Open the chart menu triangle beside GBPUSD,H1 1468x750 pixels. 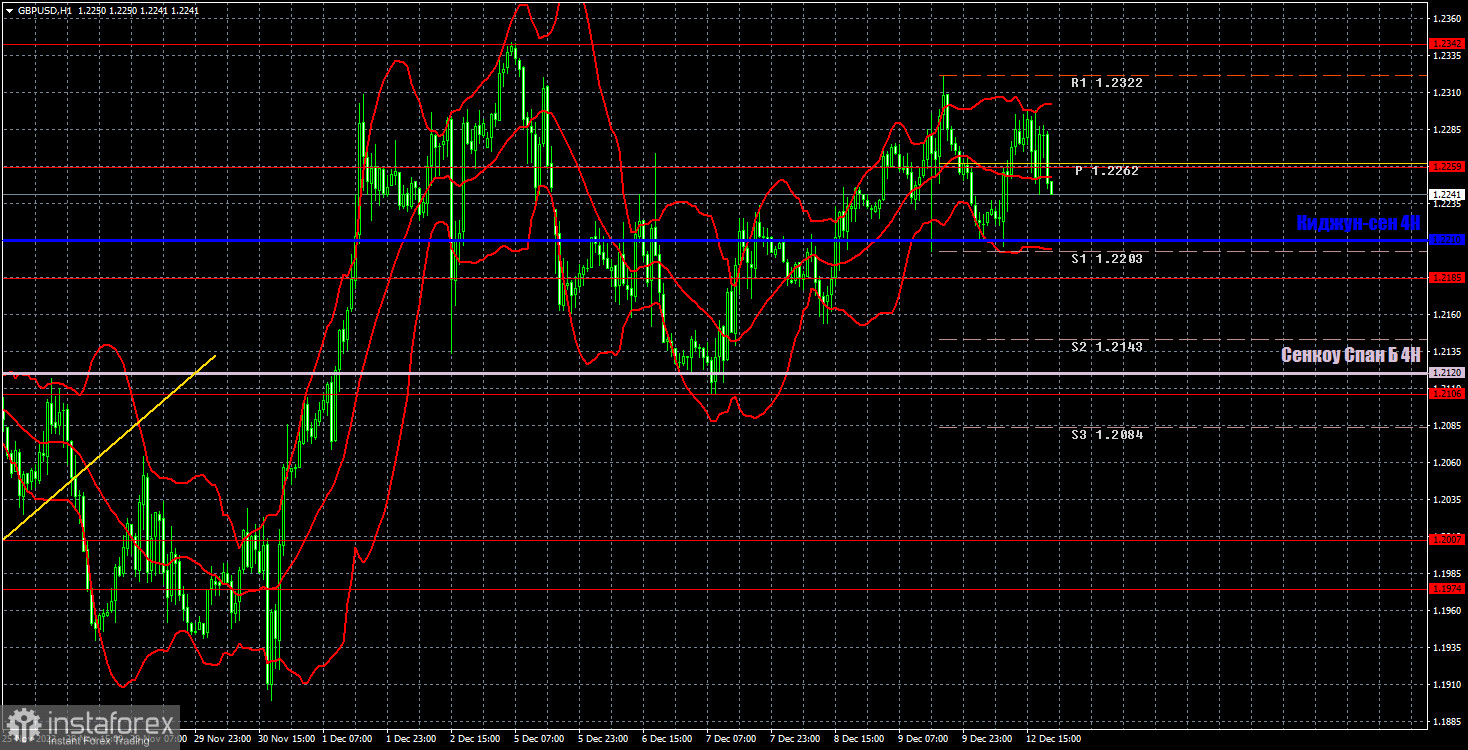(9, 9)
